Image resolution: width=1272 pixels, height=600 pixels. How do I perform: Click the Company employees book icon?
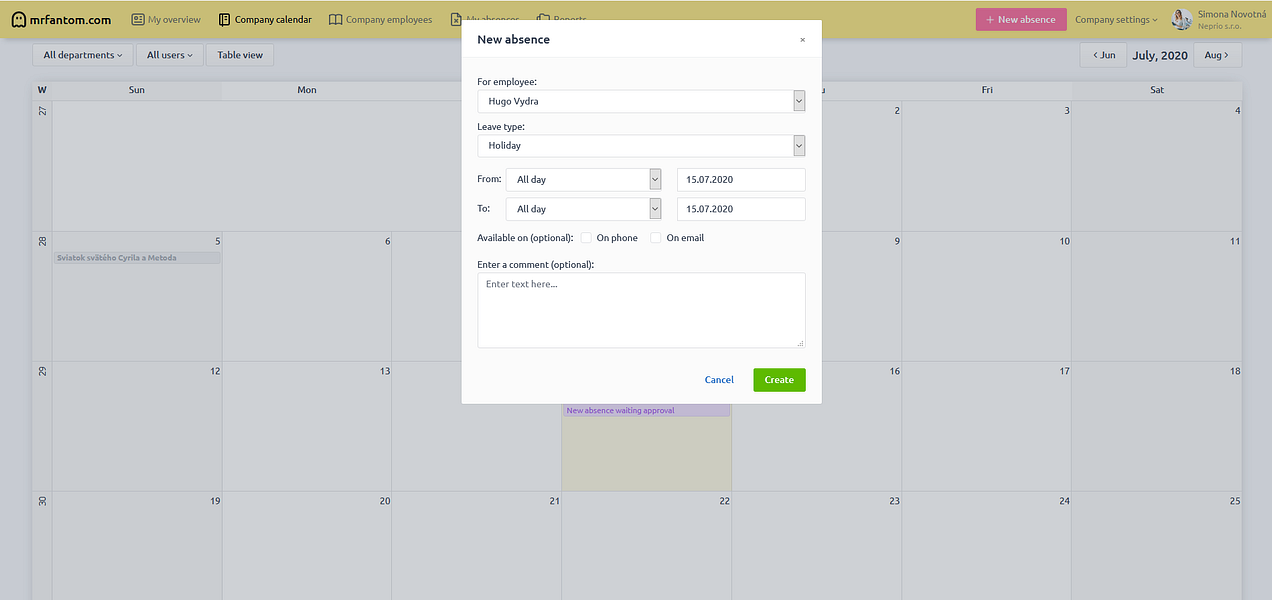pos(335,19)
